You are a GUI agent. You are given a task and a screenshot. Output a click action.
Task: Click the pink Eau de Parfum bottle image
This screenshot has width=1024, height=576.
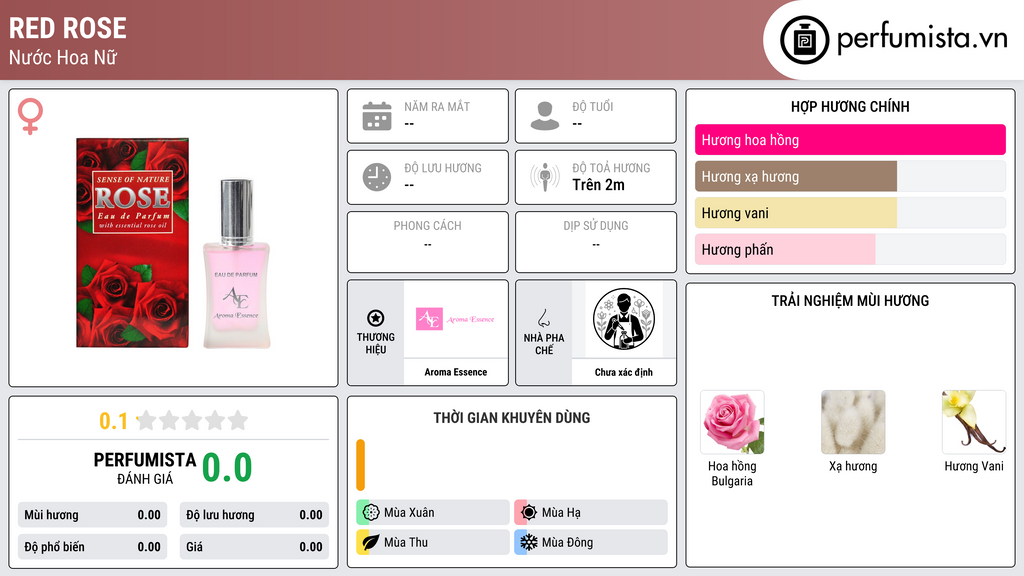236,263
